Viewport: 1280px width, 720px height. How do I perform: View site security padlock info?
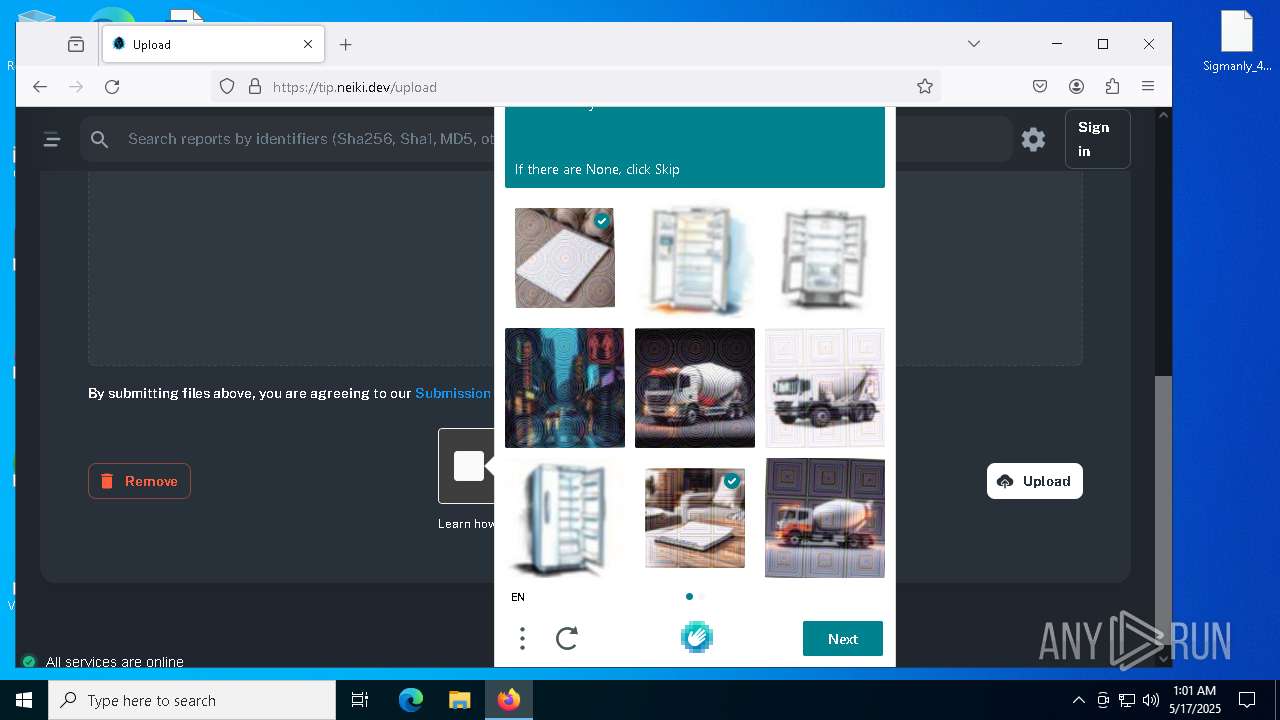pos(254,87)
